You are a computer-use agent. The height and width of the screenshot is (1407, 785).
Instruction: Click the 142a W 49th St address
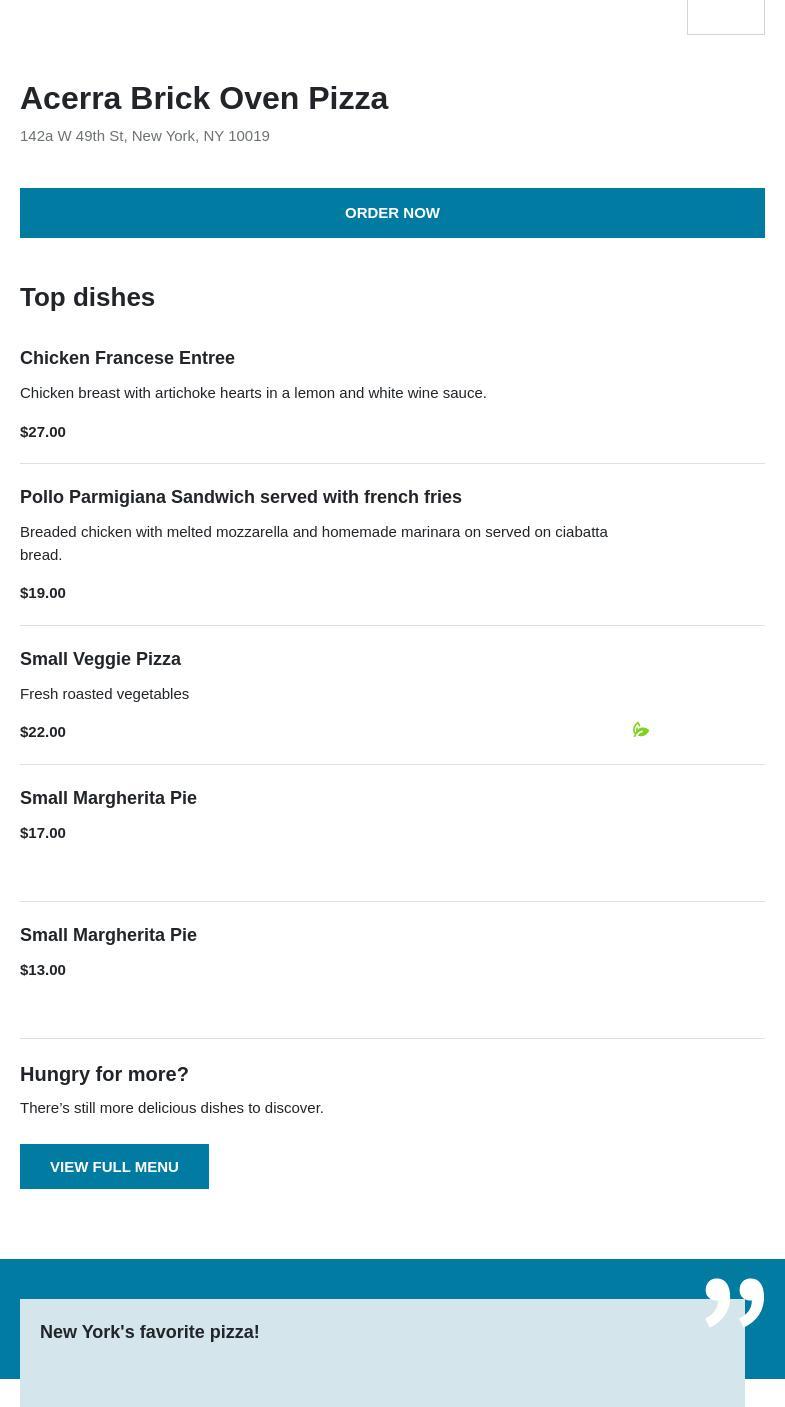coord(145,136)
